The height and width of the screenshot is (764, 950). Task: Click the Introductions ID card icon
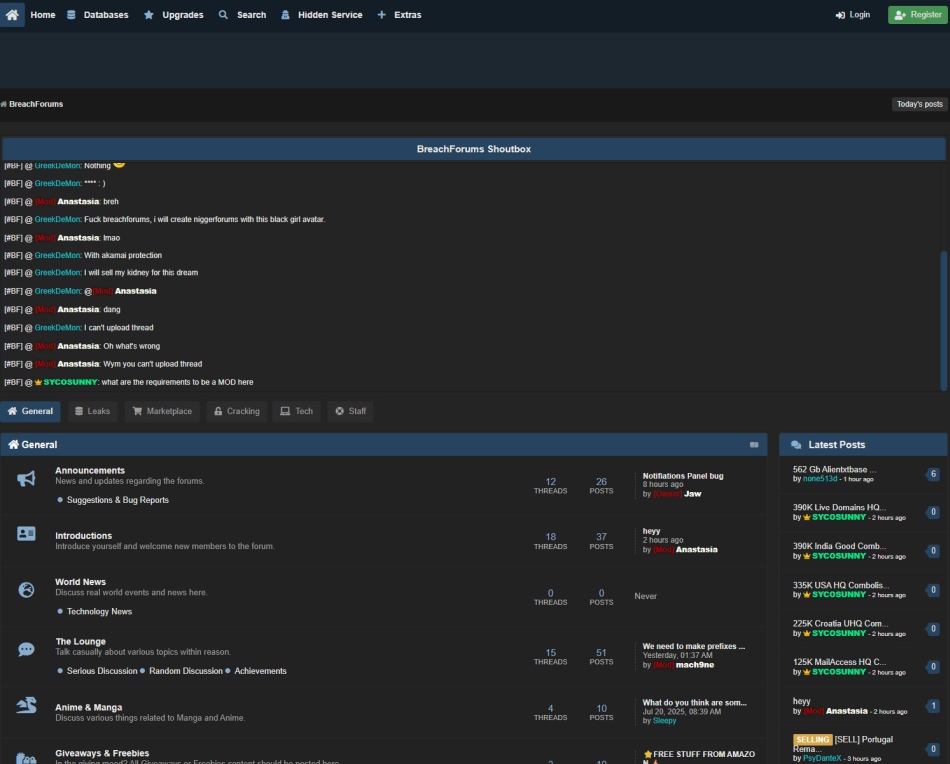(26, 534)
